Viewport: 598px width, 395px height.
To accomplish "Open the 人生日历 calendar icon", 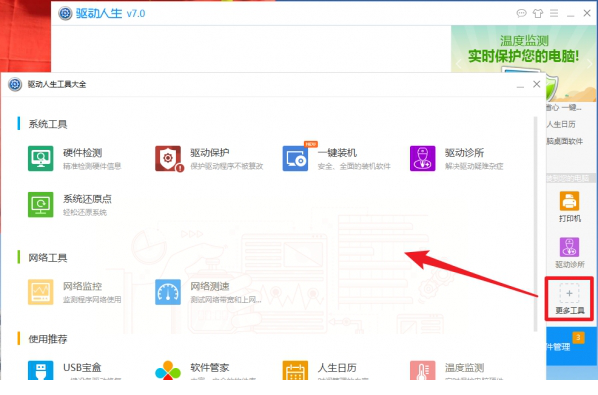I will pos(295,370).
